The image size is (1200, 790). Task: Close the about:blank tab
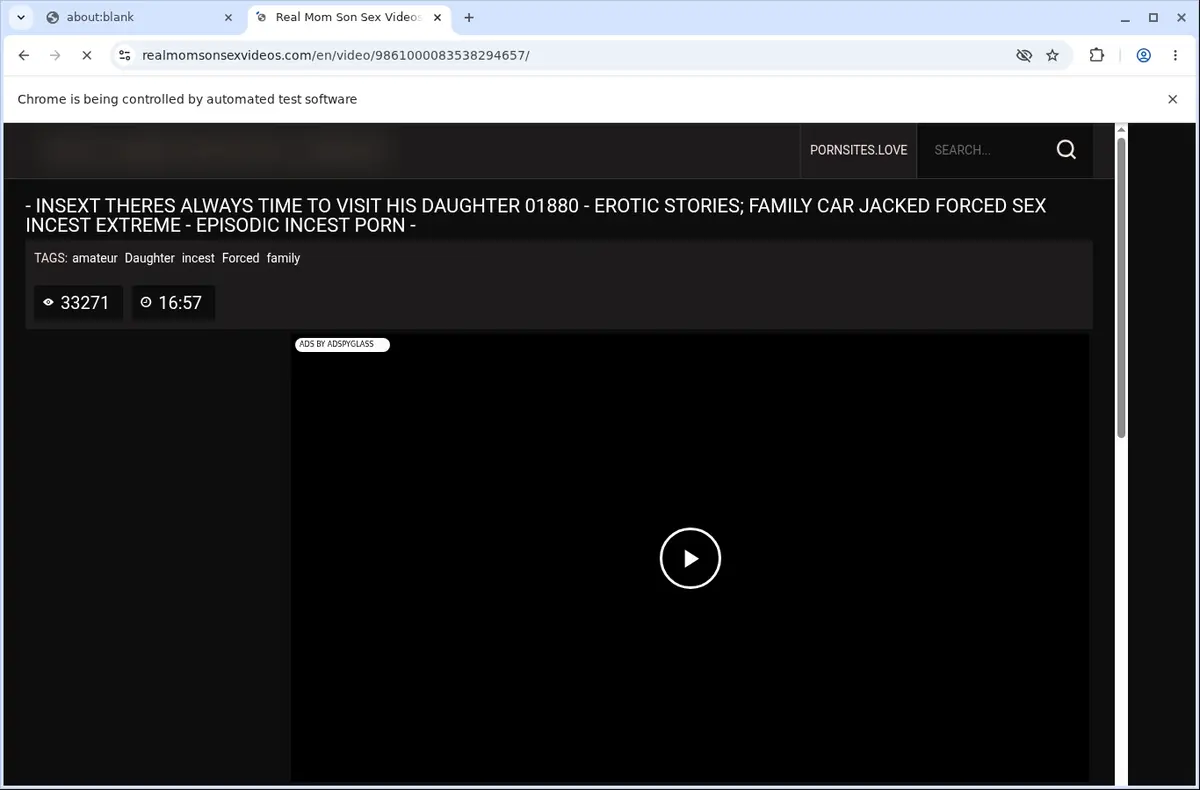(x=228, y=17)
